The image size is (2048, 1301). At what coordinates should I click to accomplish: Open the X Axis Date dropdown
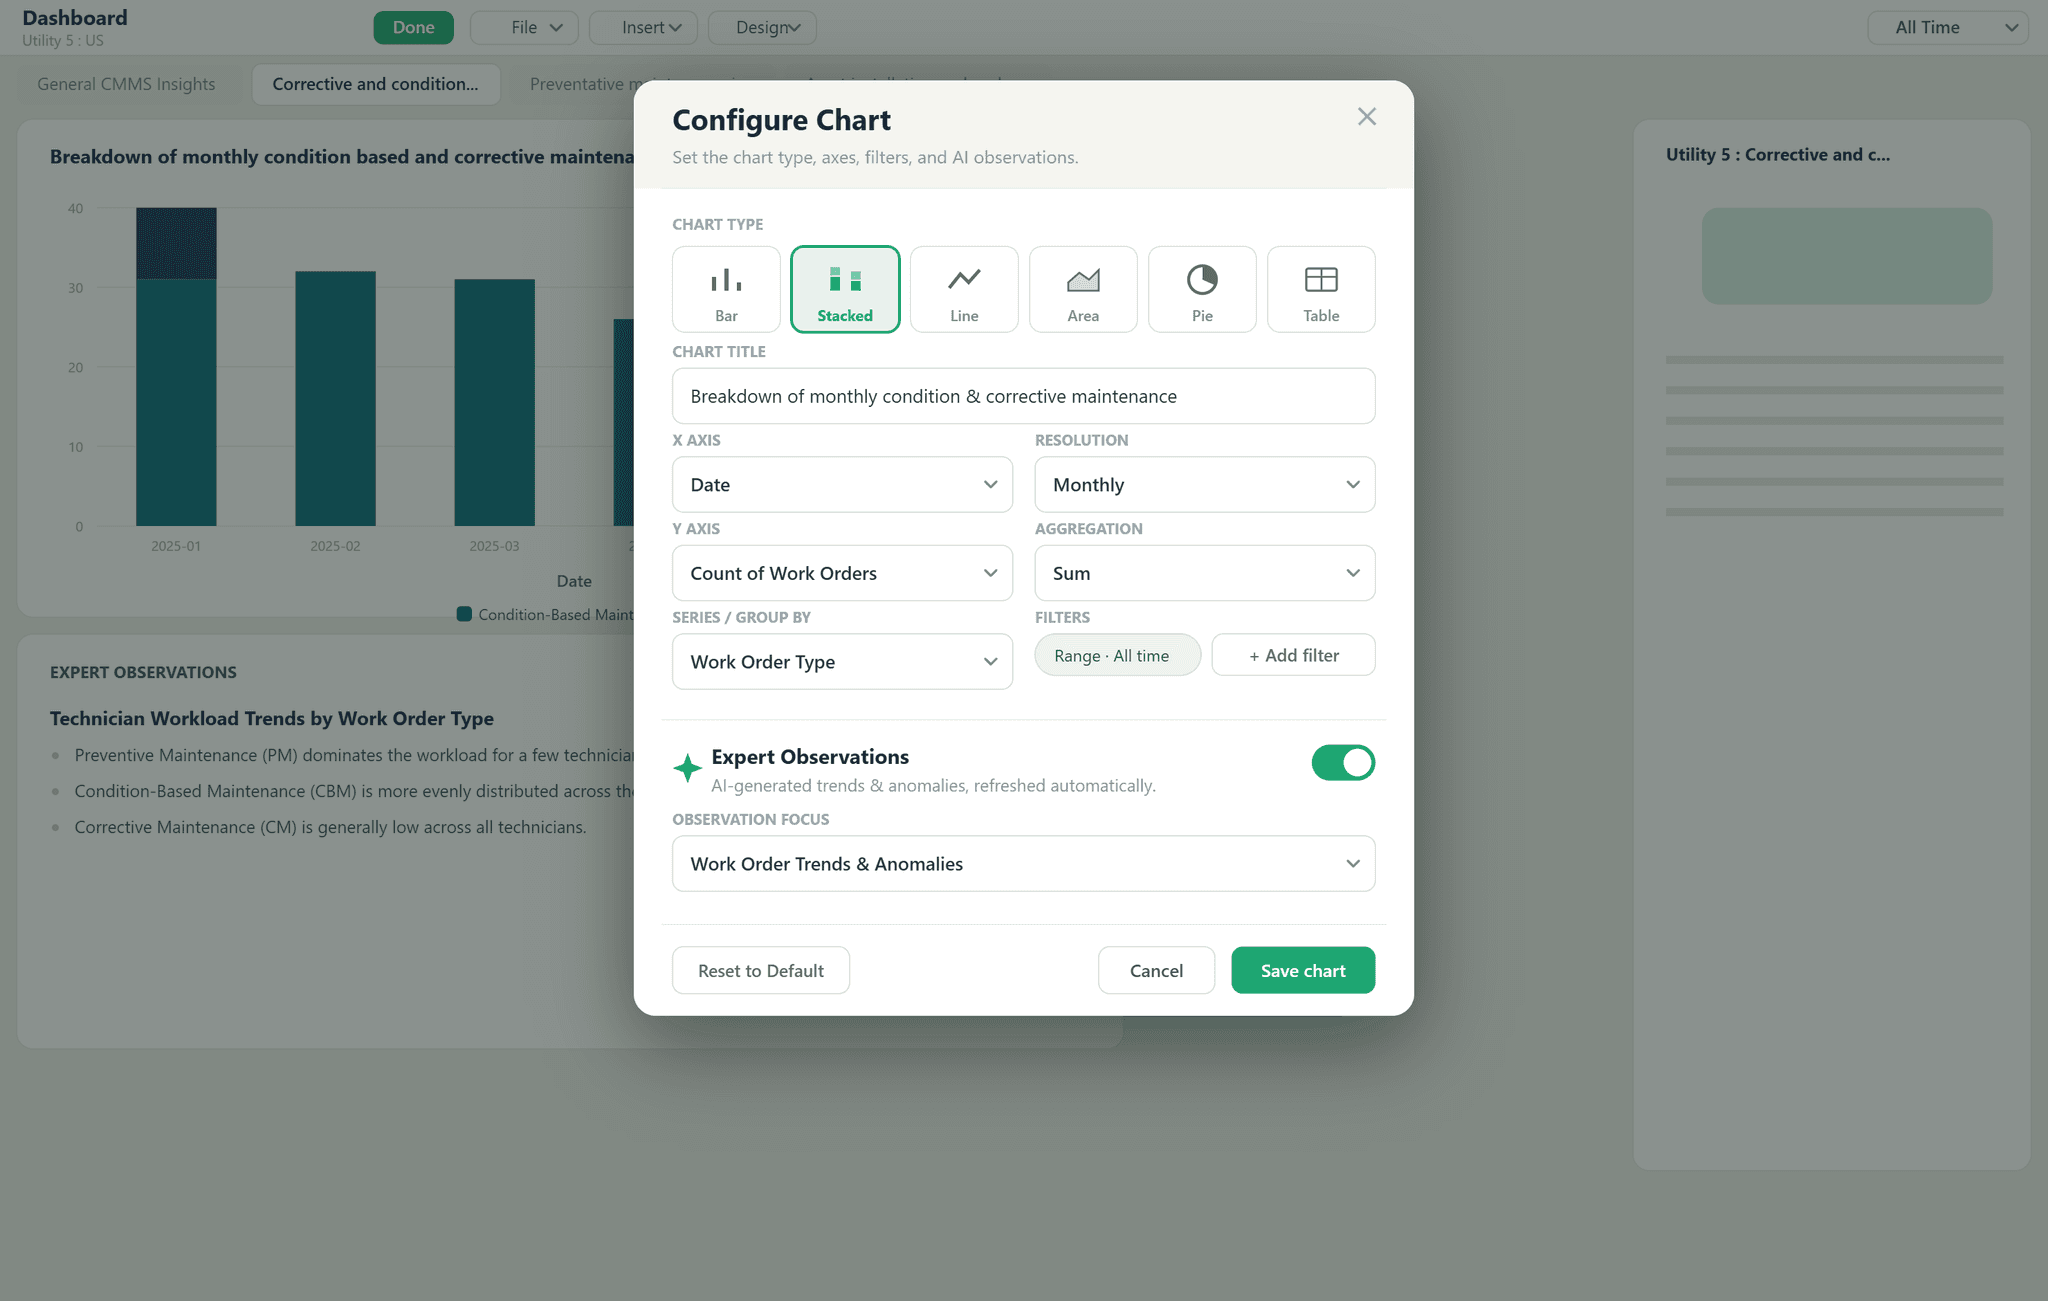pyautogui.click(x=842, y=485)
